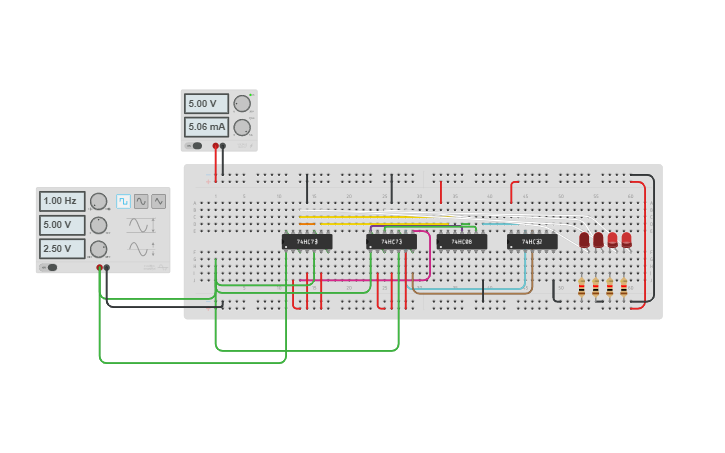This screenshot has width=725, height=453.
Task: Adjust the power supply voltage knob
Action: point(242,104)
